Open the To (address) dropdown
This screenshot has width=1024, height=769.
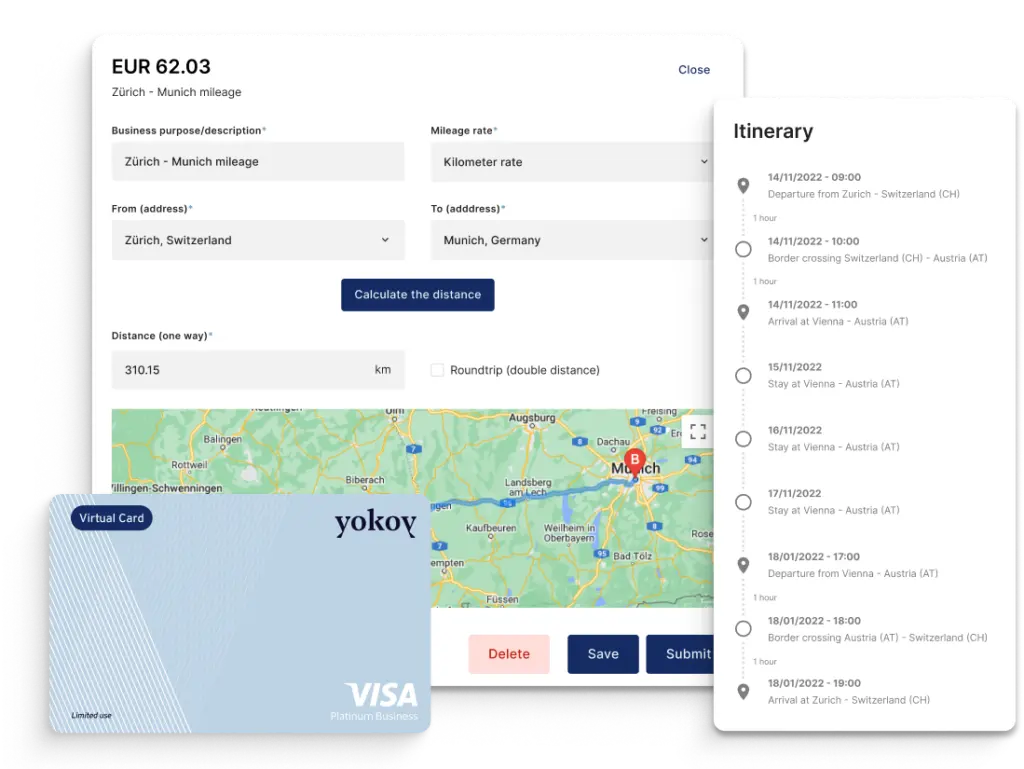coord(571,240)
